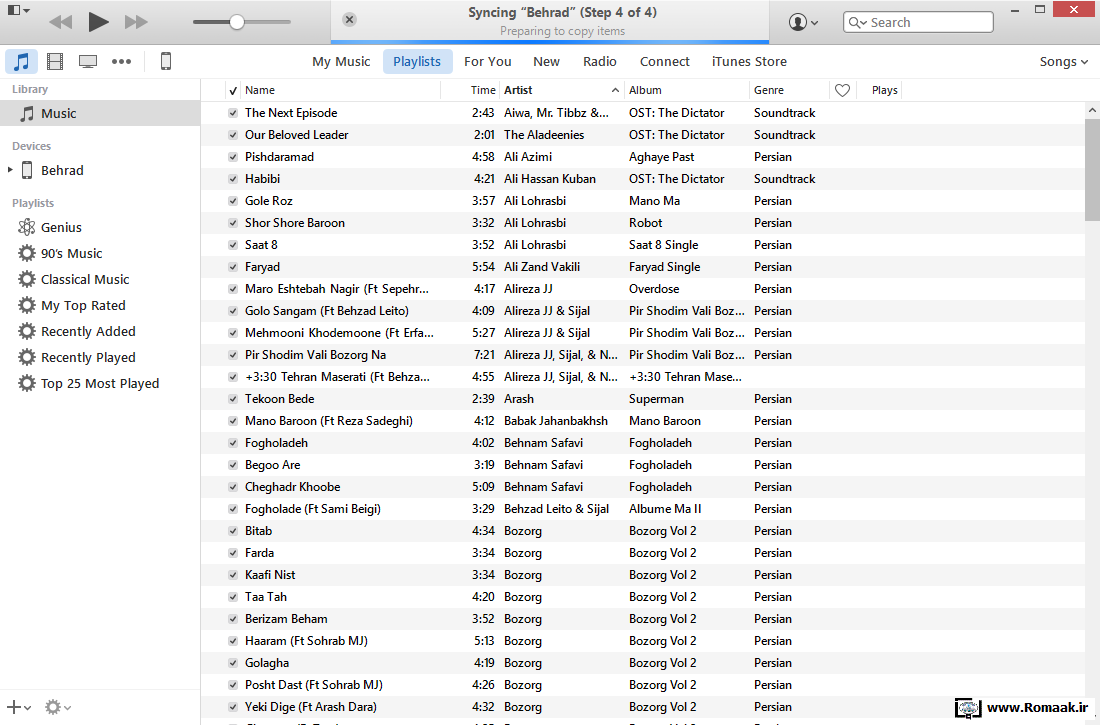Uncheck the Golagha song checkbox
The height and width of the screenshot is (725, 1100).
pyautogui.click(x=233, y=663)
